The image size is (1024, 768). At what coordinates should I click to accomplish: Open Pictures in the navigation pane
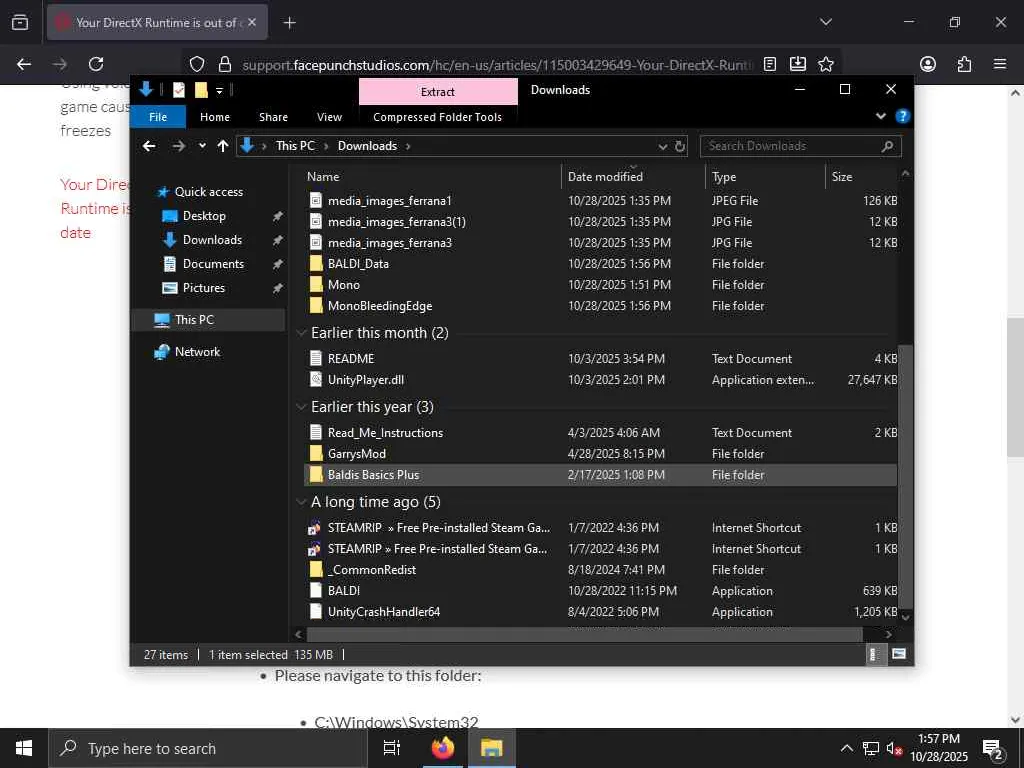(x=203, y=288)
